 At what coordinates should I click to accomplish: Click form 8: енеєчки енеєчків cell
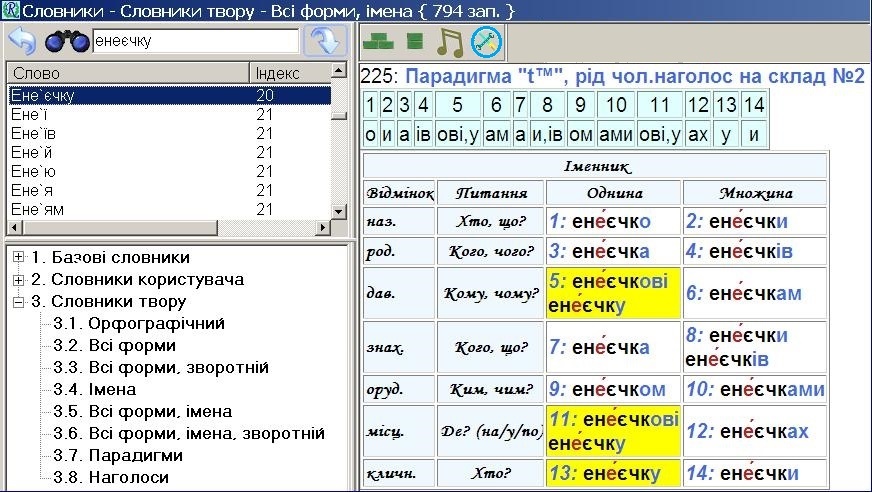pos(755,347)
